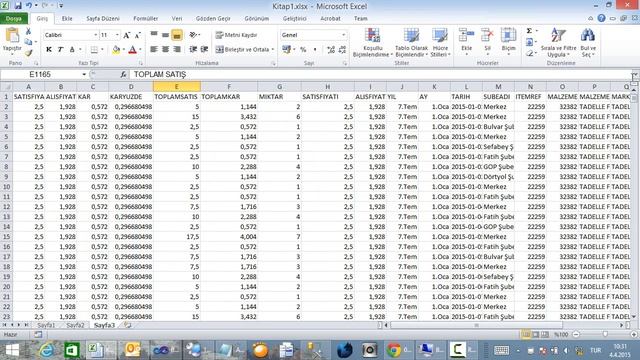Click the formula bar containing TOPLAM SATIŞ

(380, 74)
